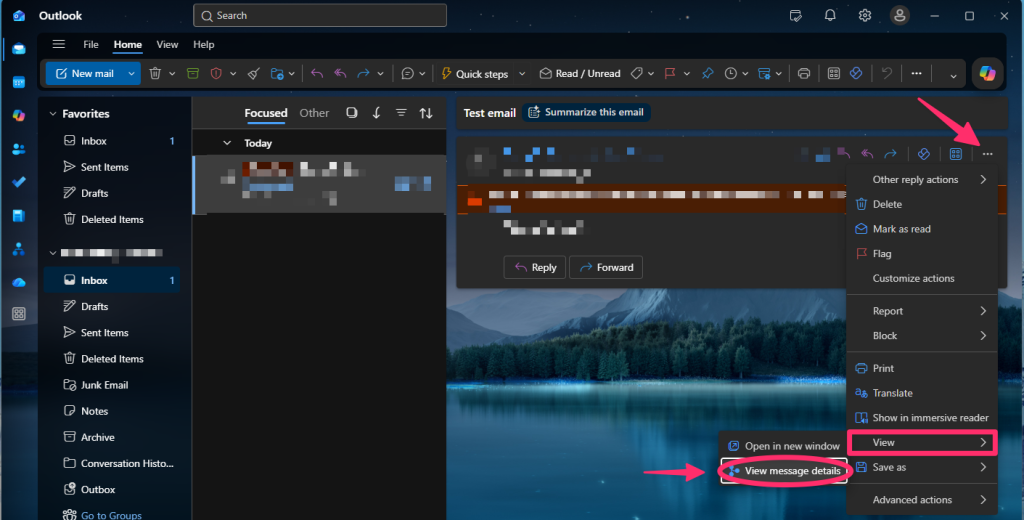Toggle the hamburger navigation pane button

[59, 44]
